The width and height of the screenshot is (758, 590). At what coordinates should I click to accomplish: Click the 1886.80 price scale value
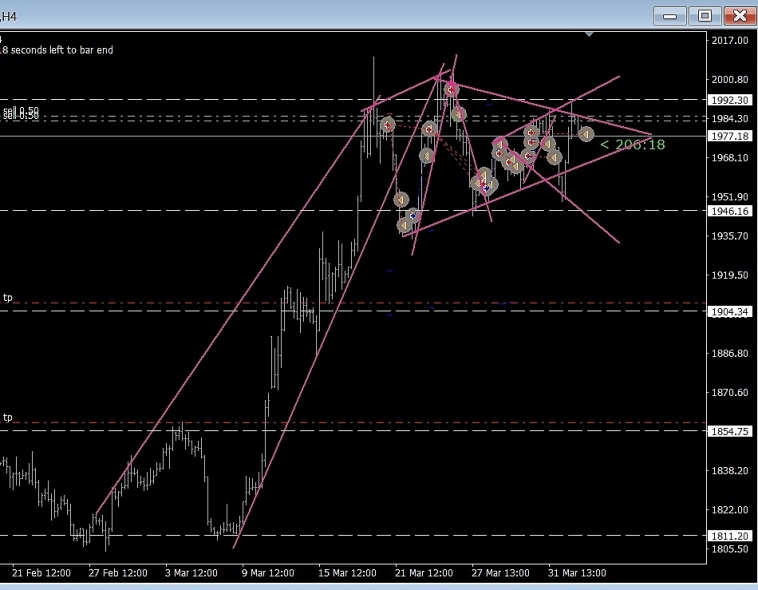730,354
